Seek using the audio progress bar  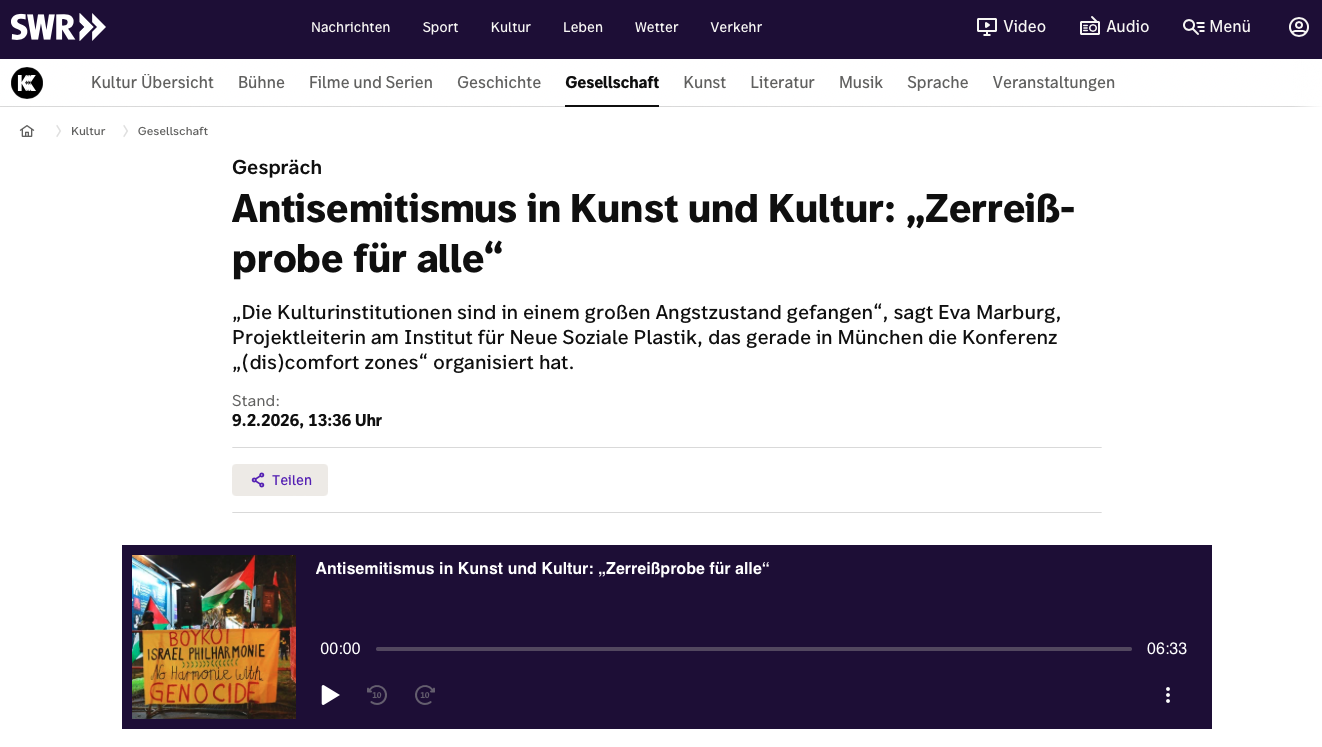point(755,648)
